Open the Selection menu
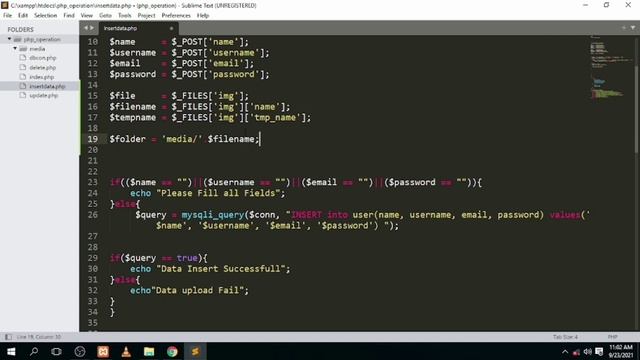This screenshot has width=640, height=360. point(45,16)
